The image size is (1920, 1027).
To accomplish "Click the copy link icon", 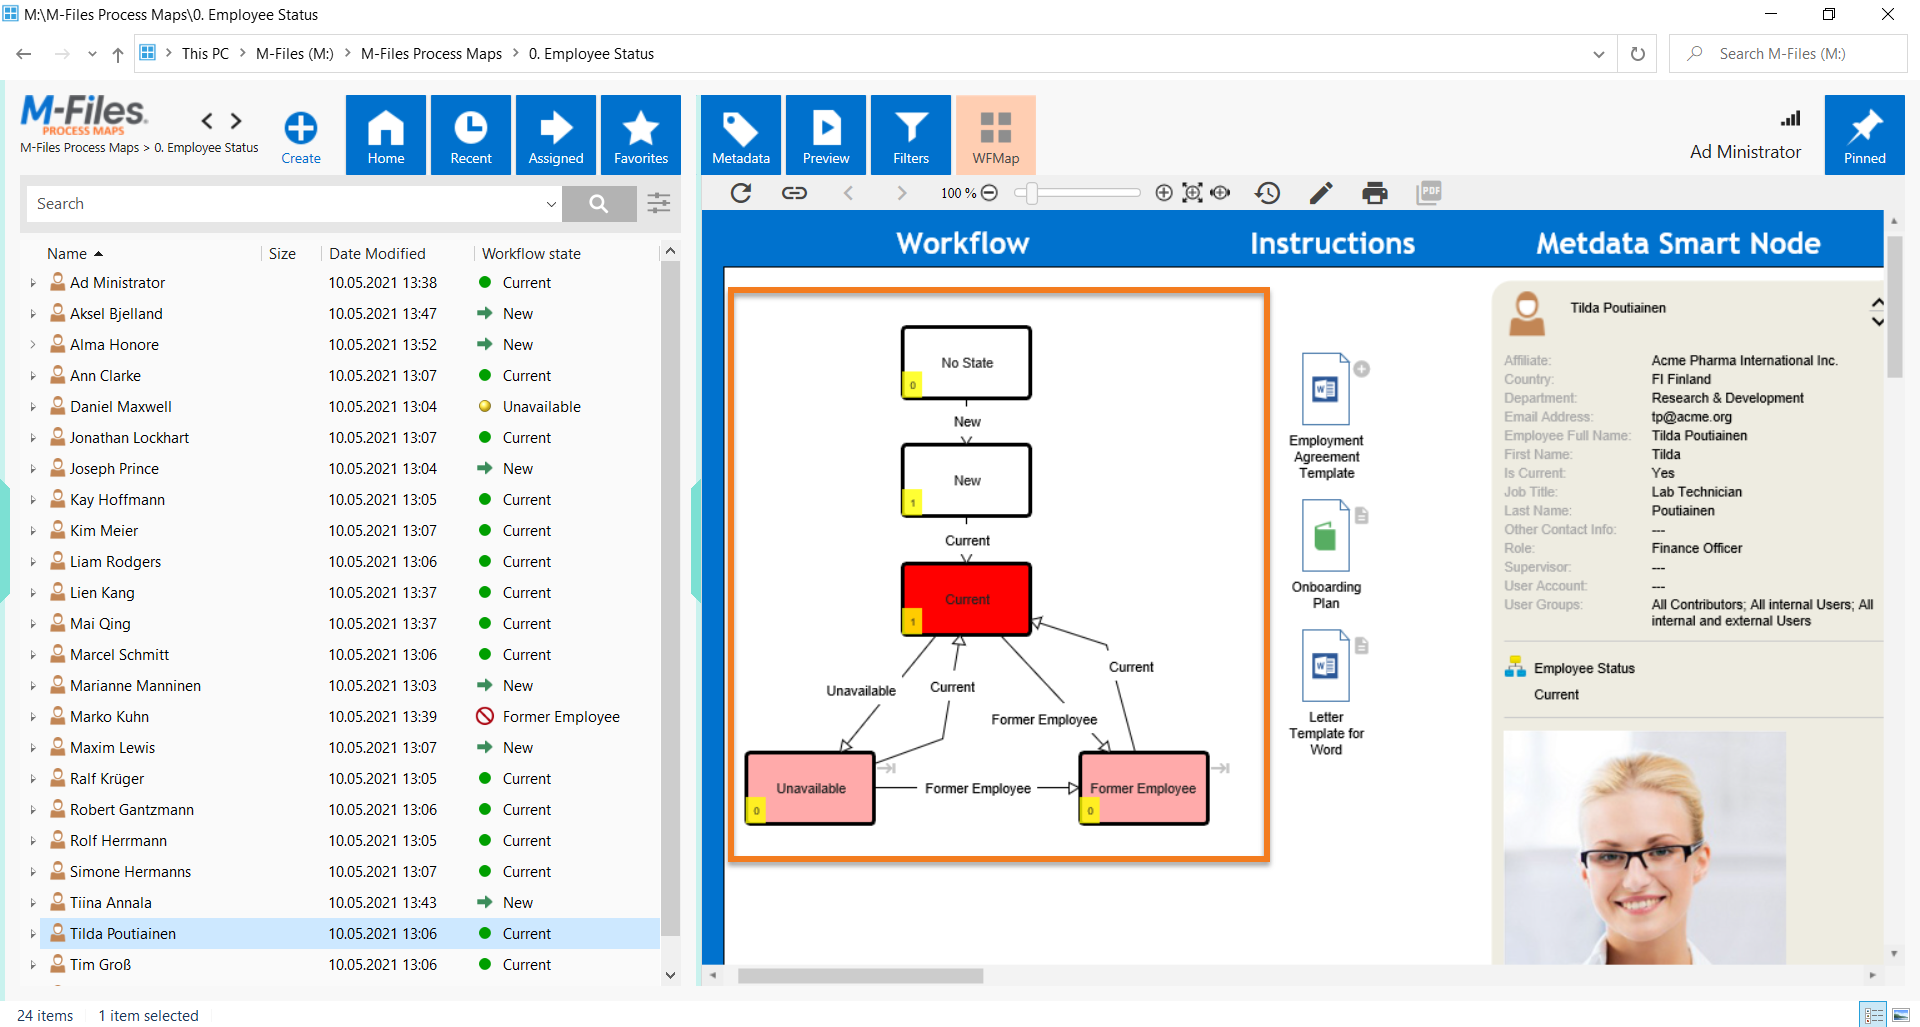I will pyautogui.click(x=794, y=193).
